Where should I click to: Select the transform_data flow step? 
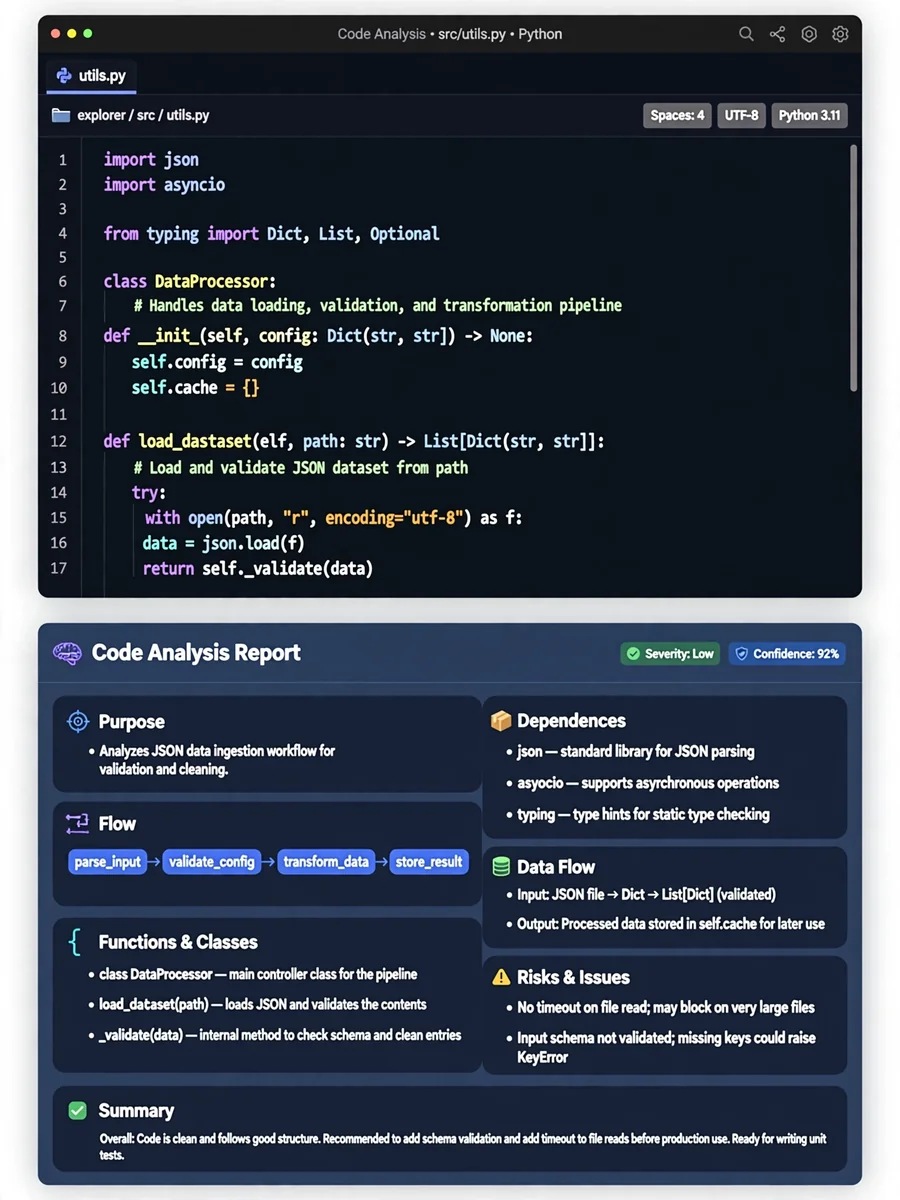326,861
